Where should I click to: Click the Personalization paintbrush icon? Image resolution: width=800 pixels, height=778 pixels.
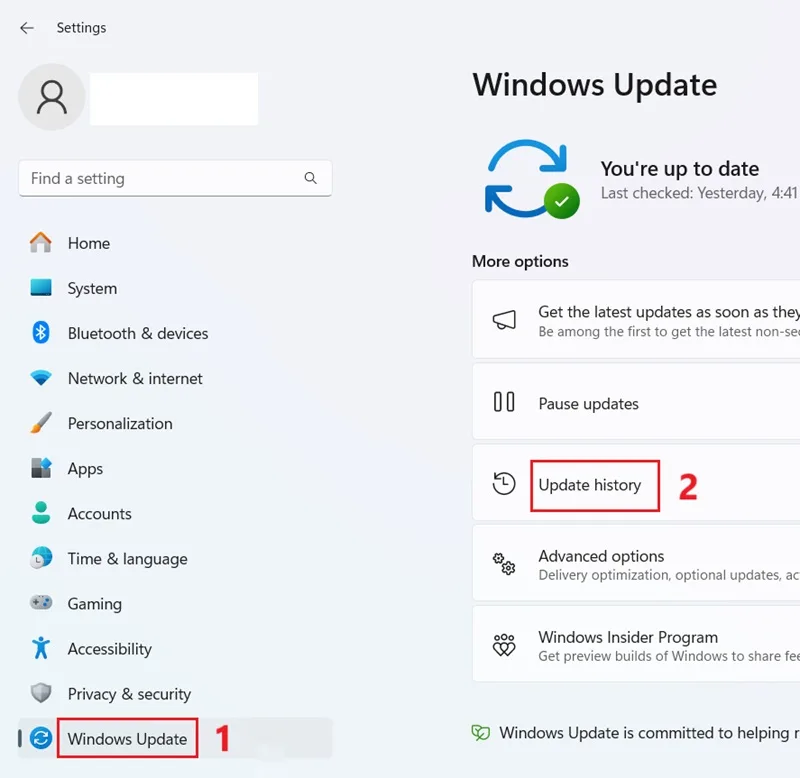[41, 423]
